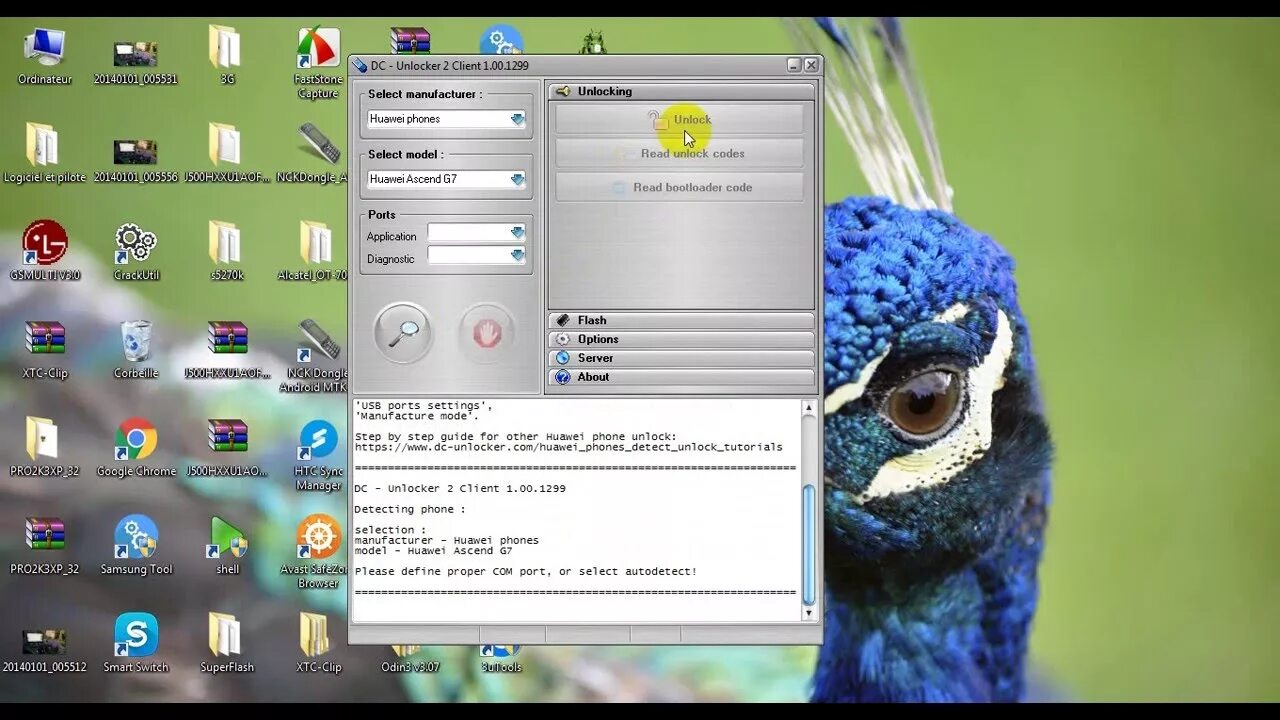Select the 20140101_005556 video file icon

click(x=135, y=160)
